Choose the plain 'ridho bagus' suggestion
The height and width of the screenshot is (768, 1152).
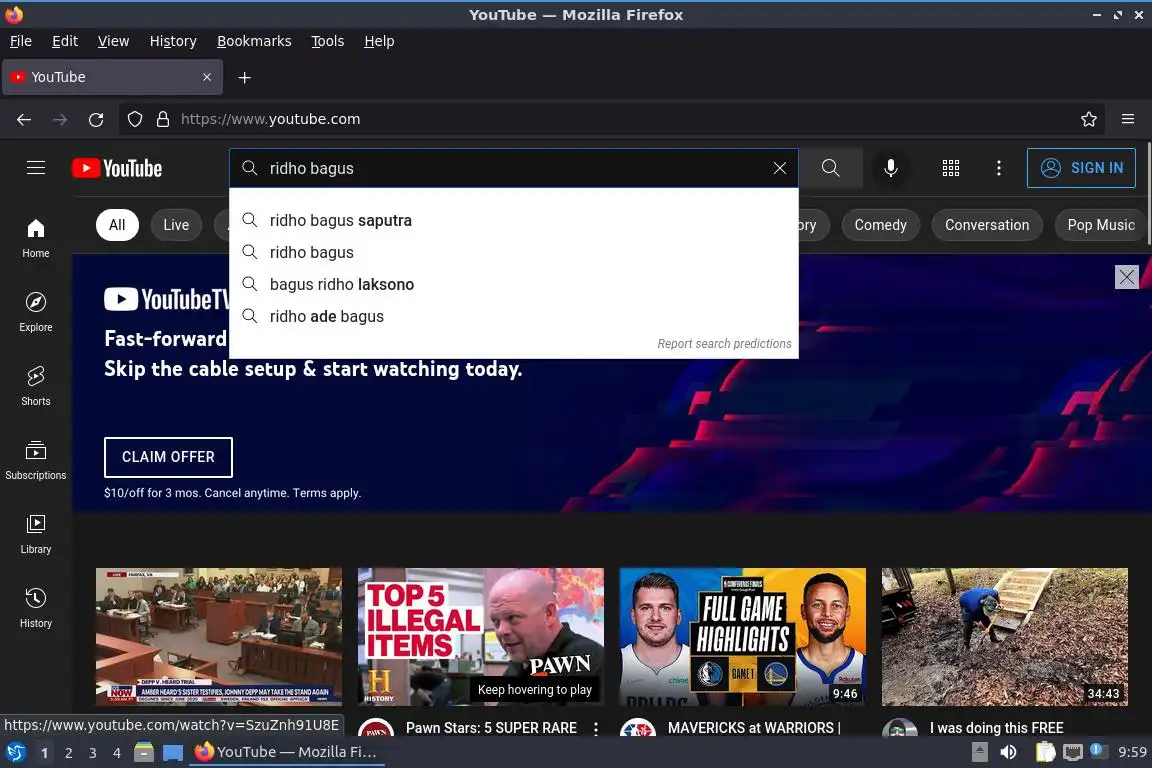coord(514,252)
